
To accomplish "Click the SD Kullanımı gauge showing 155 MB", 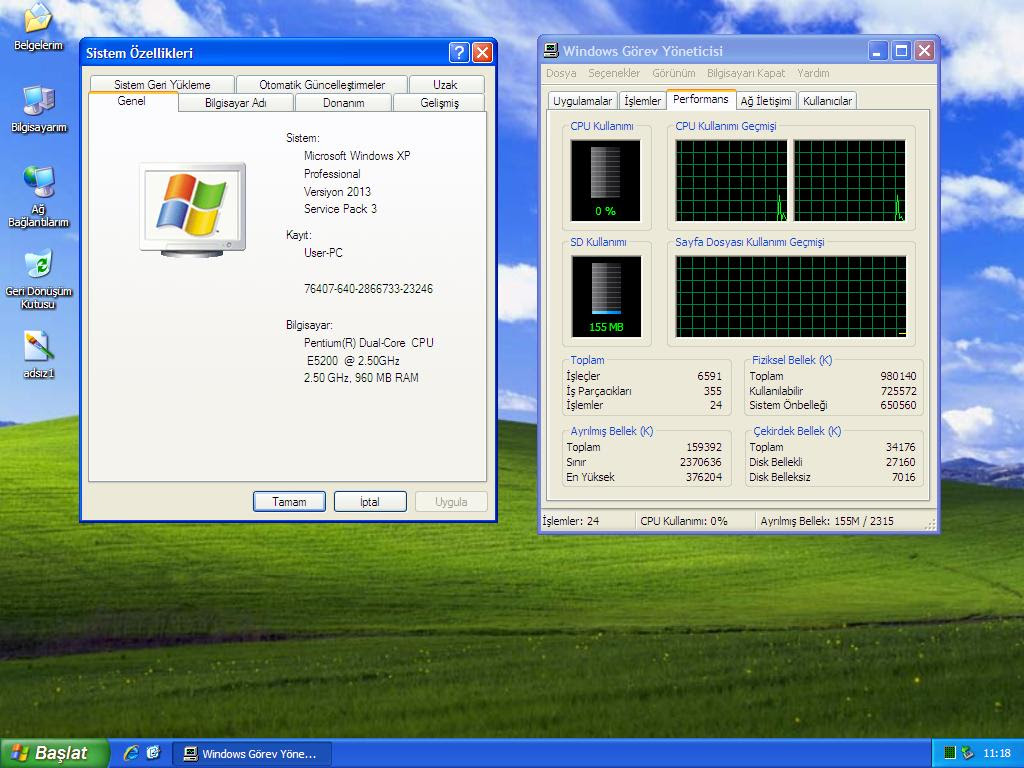I will [x=606, y=296].
